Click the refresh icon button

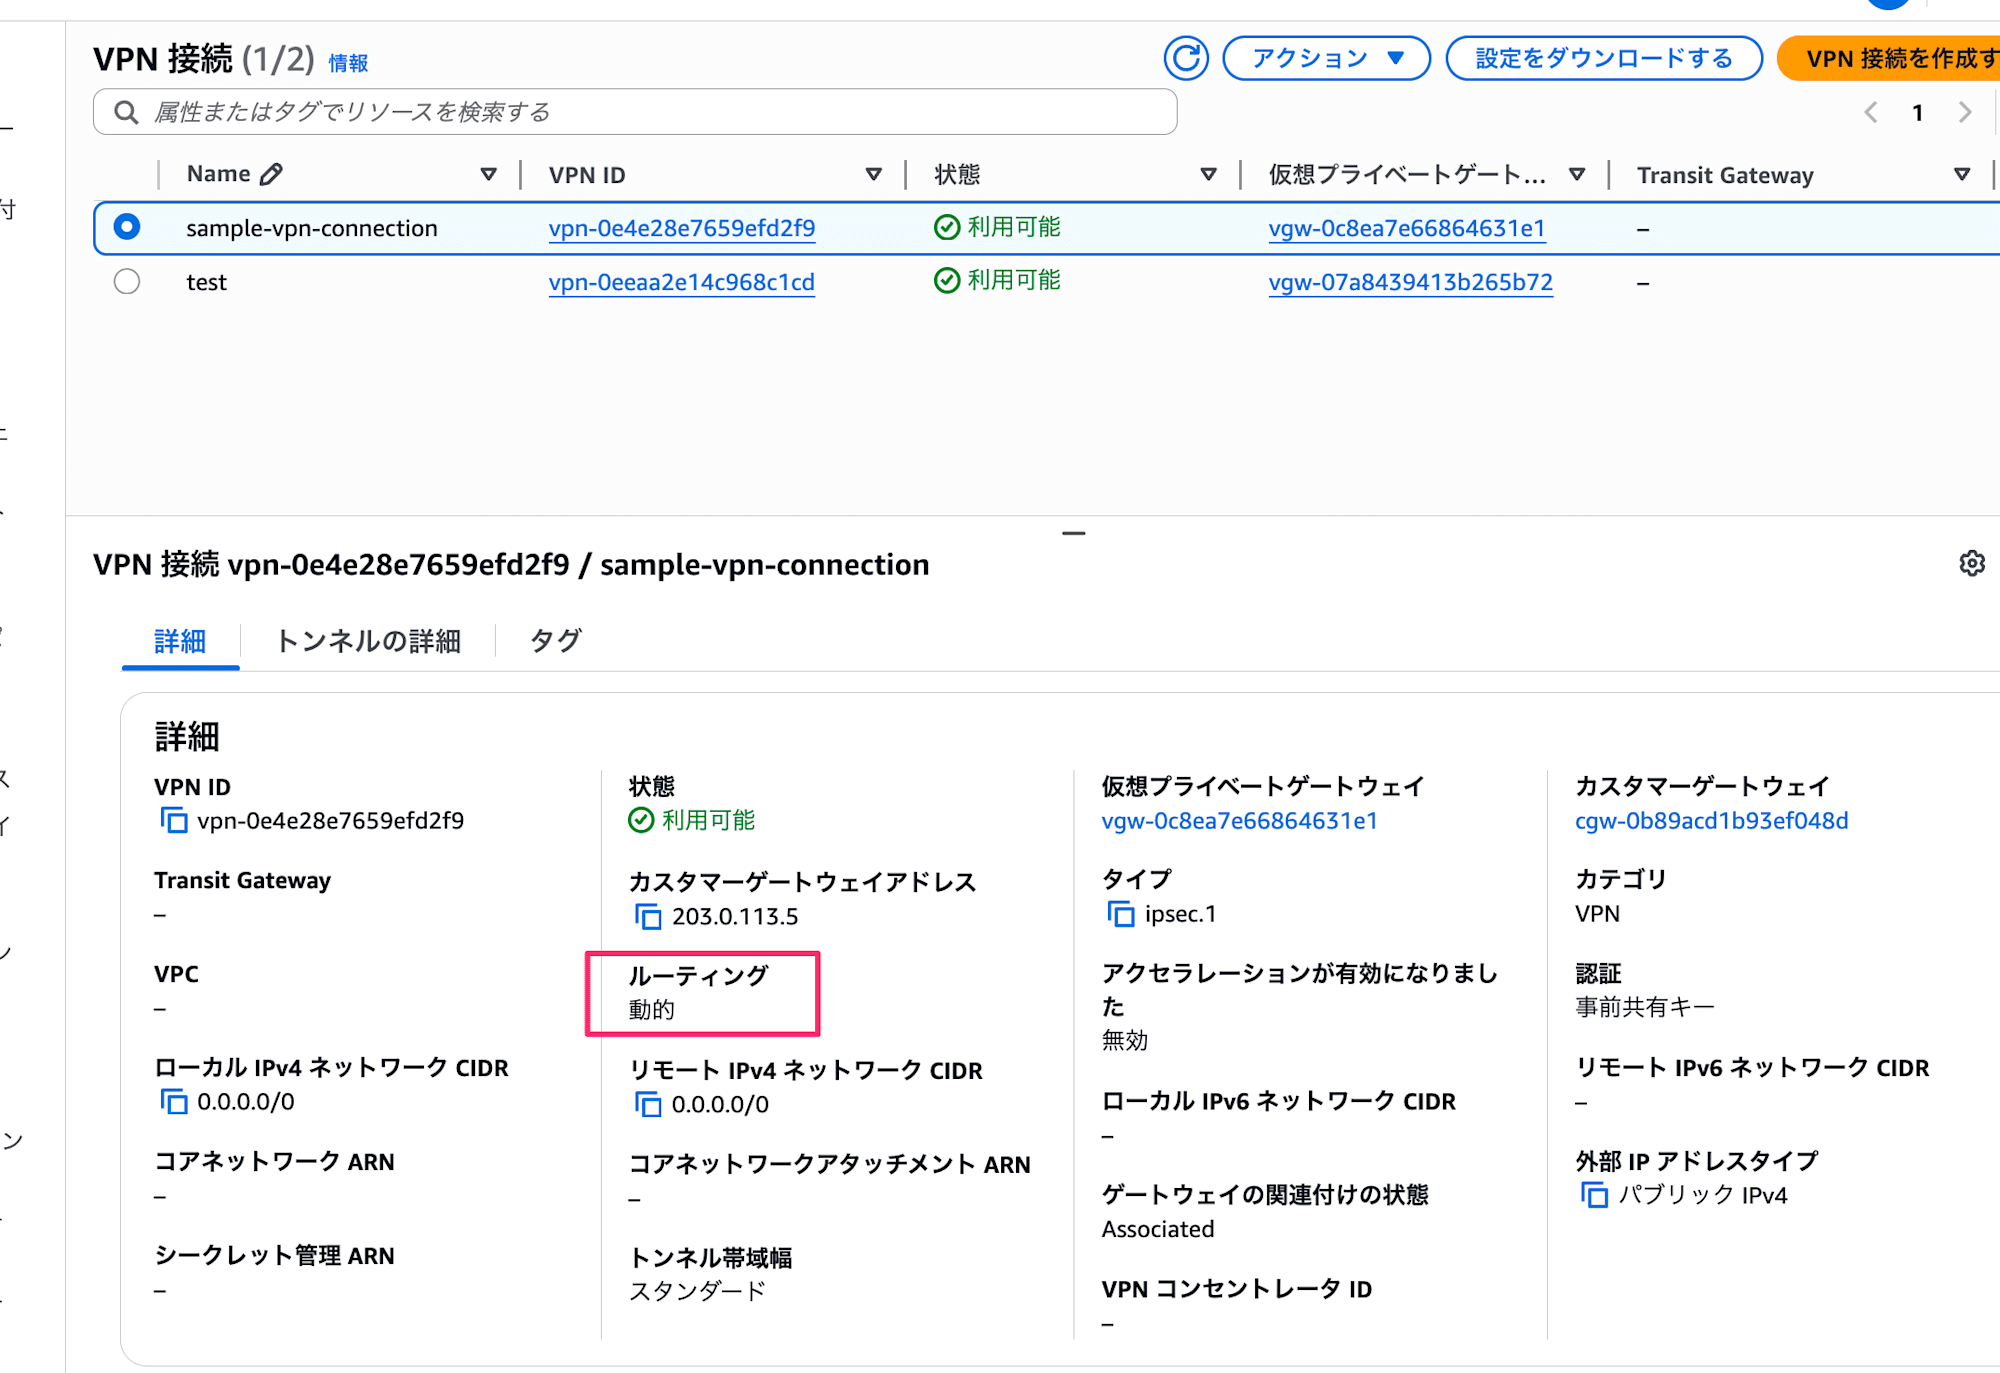(x=1186, y=58)
